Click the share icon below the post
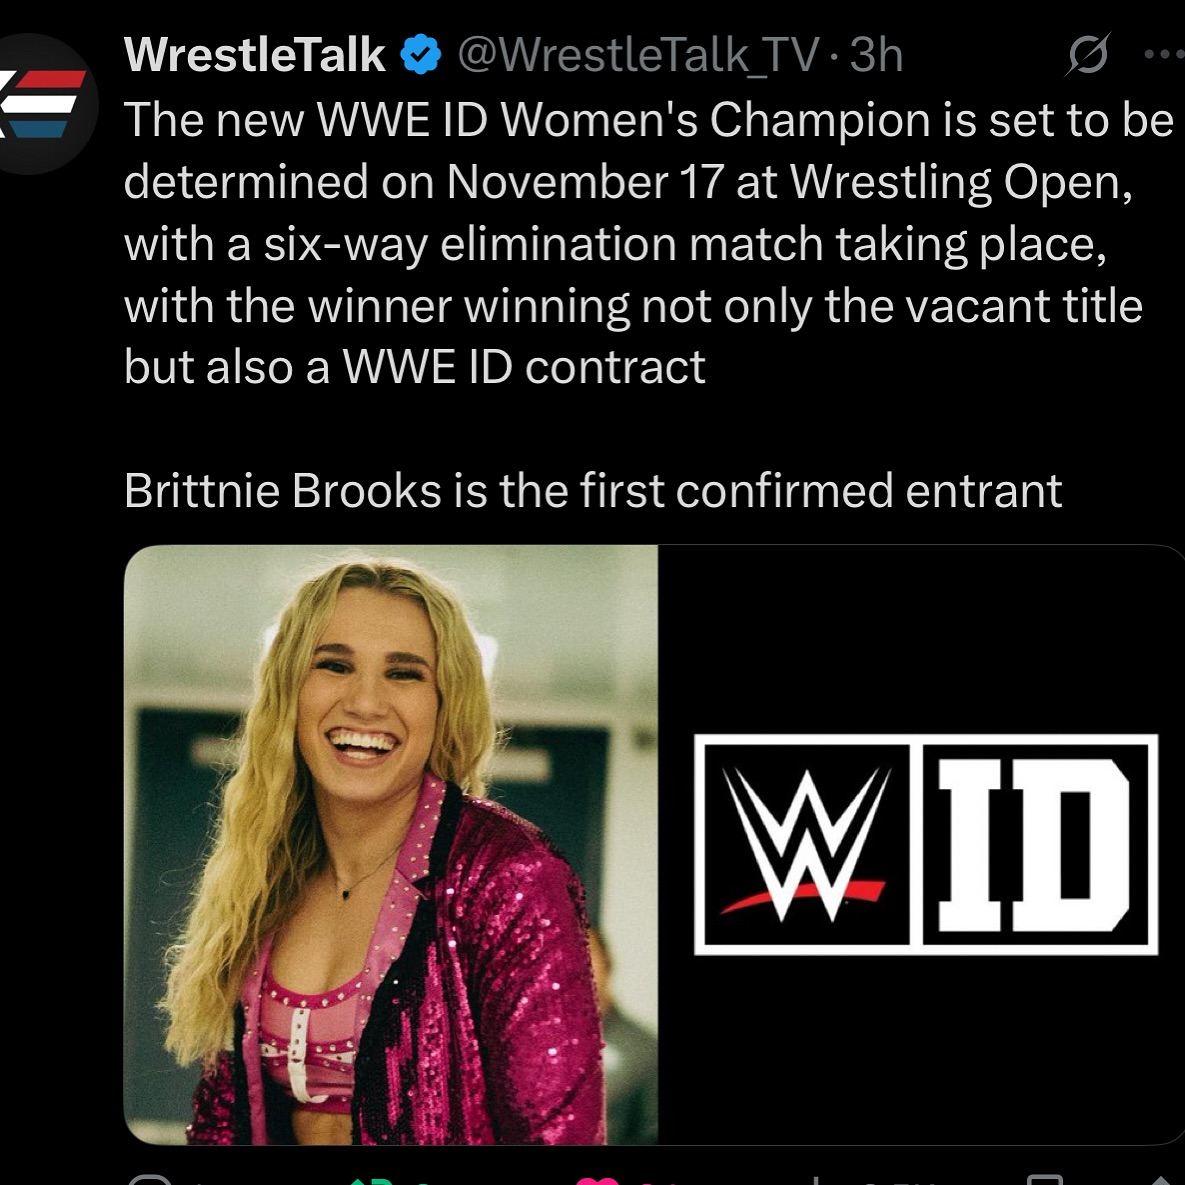This screenshot has height=1185, width=1185. (1160, 1181)
